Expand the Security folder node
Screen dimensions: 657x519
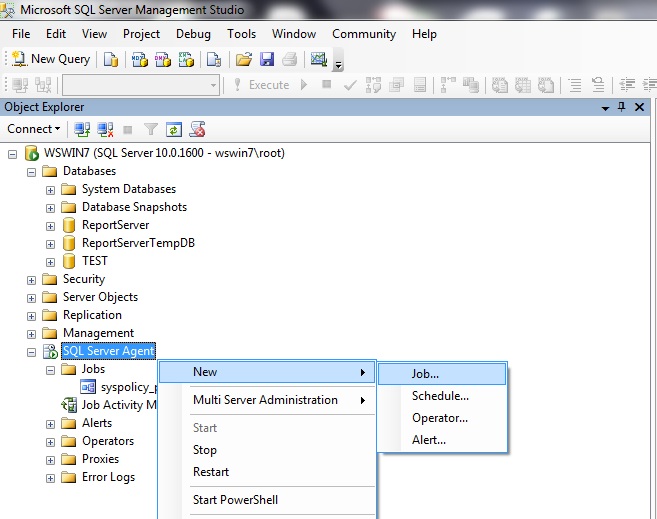tap(32, 279)
